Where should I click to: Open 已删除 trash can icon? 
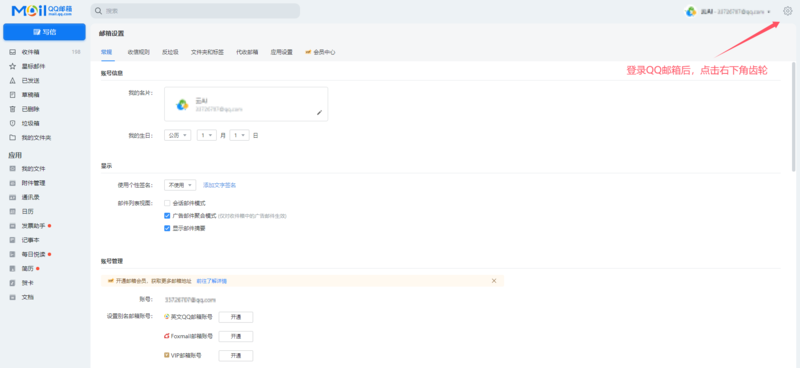13,109
